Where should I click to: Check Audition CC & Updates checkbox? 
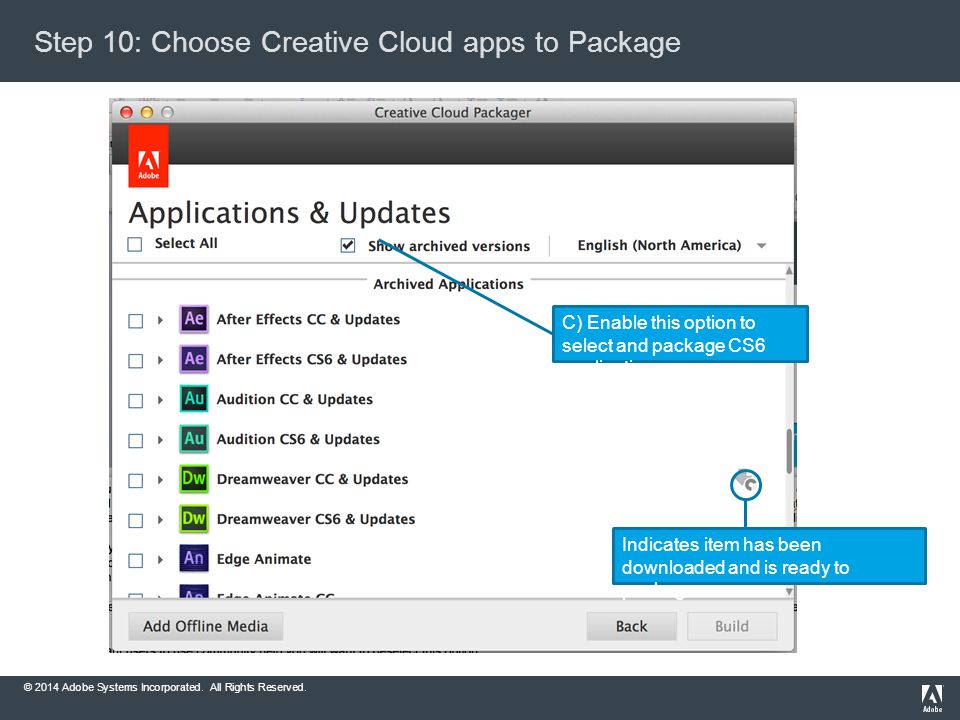coord(135,400)
